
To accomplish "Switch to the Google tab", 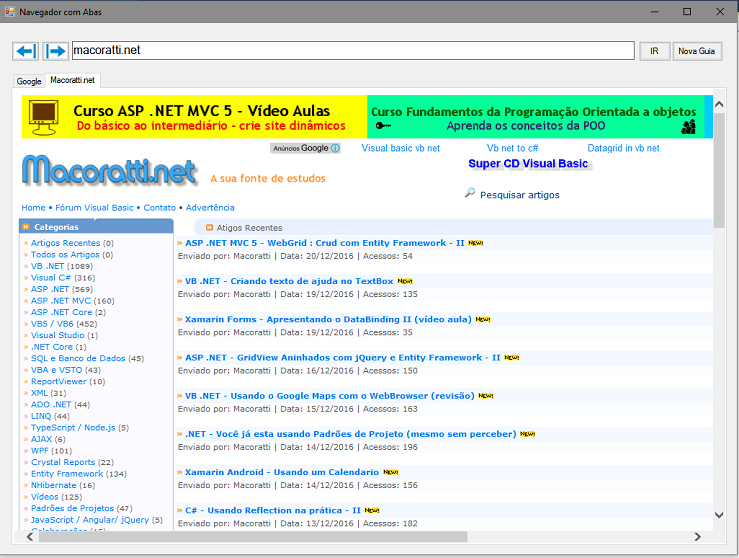I will click(29, 81).
